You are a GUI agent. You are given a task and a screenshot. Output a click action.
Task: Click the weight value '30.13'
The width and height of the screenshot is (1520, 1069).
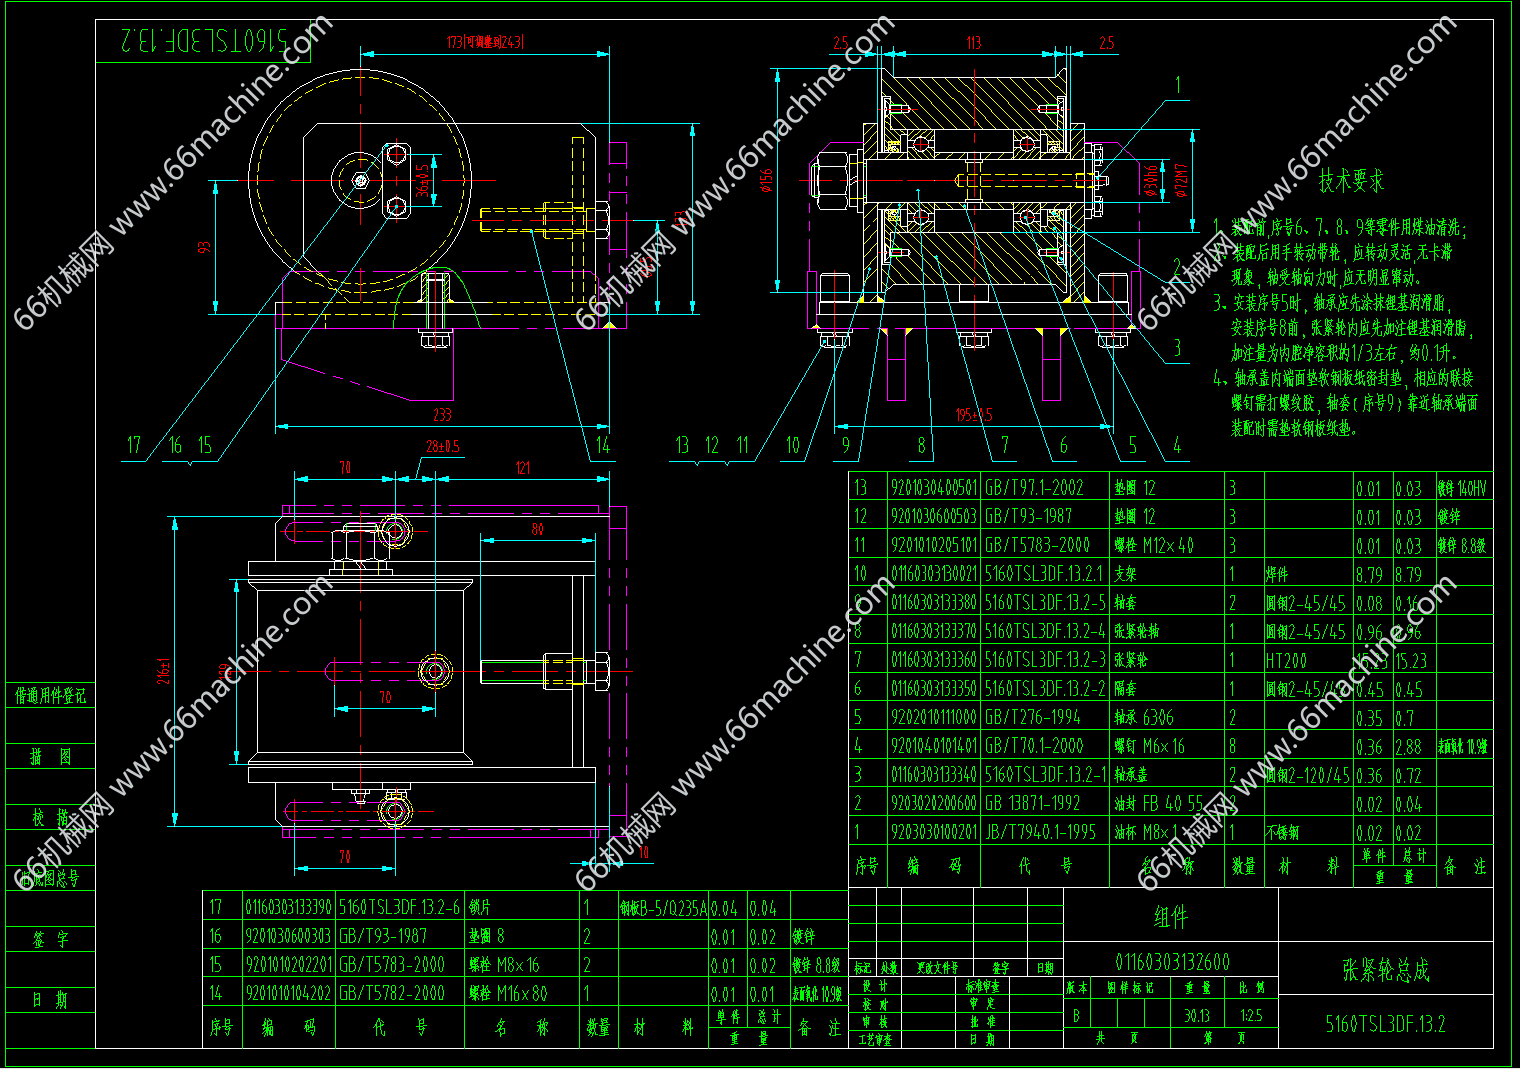[1197, 1015]
